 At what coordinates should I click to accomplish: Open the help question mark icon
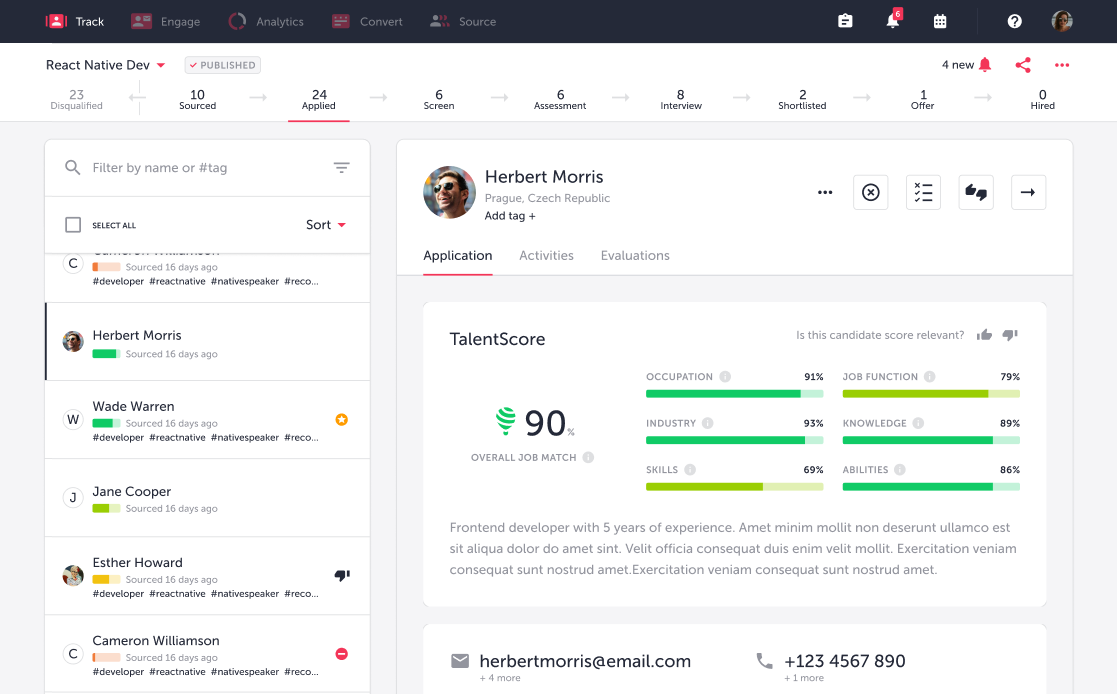pos(1014,21)
